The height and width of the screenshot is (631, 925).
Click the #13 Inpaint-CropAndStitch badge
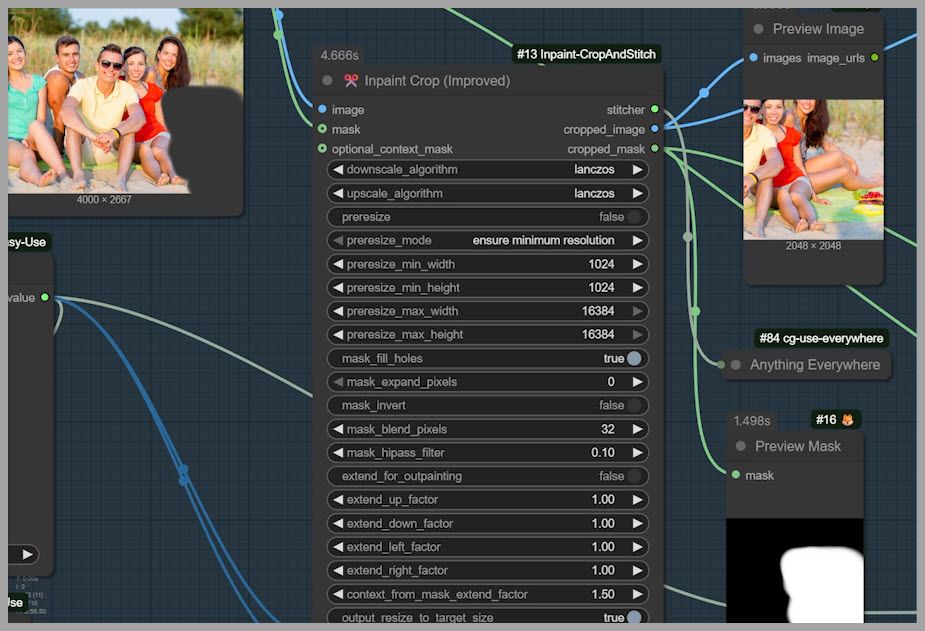click(x=587, y=54)
